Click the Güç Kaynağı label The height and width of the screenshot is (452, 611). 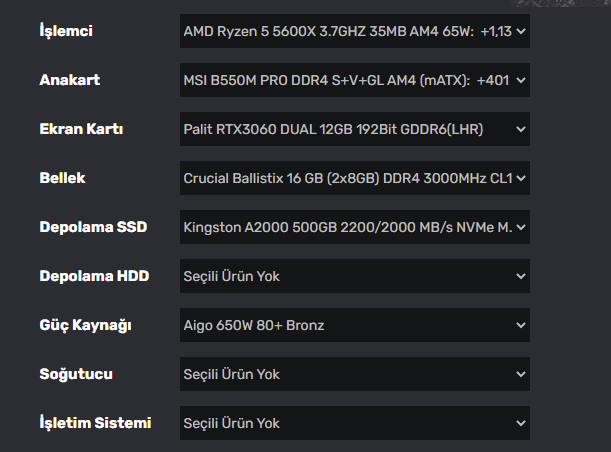[86, 325]
